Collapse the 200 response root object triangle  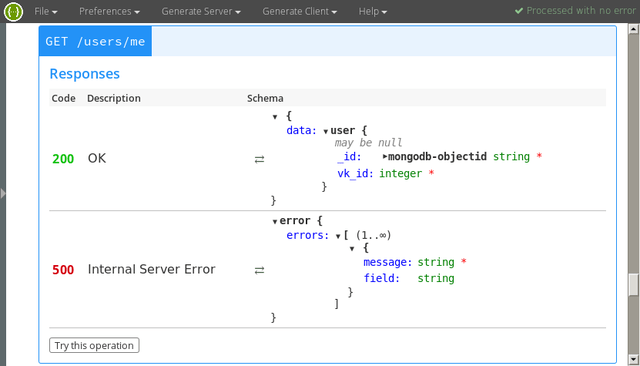tap(275, 117)
